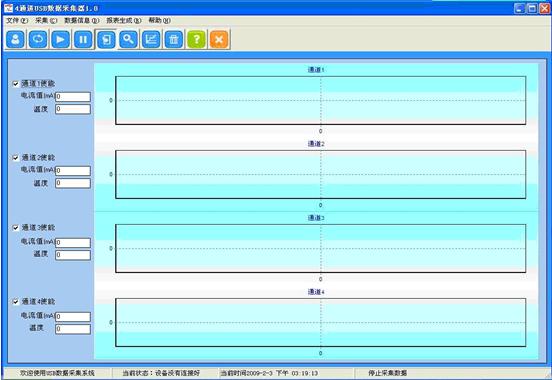The width and height of the screenshot is (552, 380).
Task: Click the chart graph toolbar icon
Action: coord(151,39)
